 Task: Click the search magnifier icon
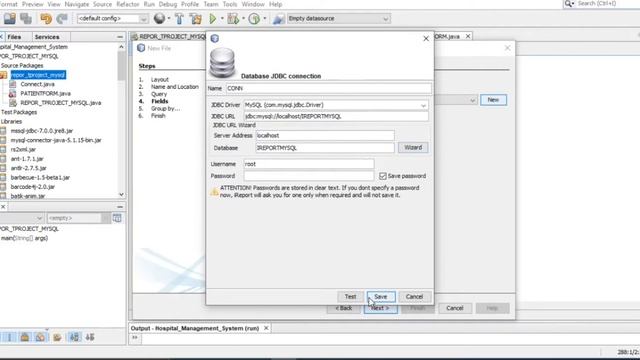click(x=569, y=4)
